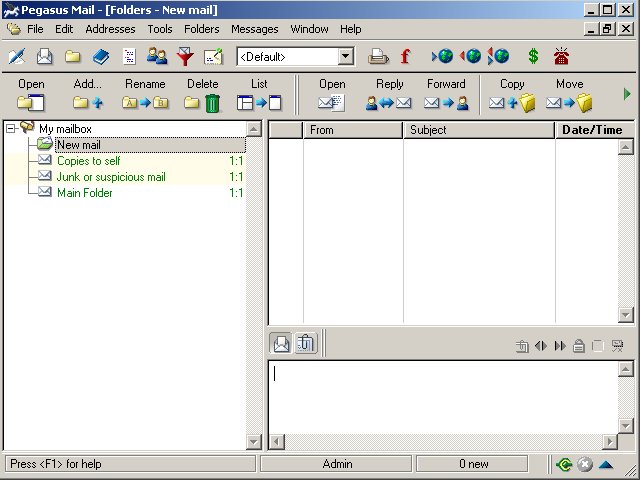Sort messages by From column header
Image resolution: width=640 pixels, height=480 pixels.
click(x=353, y=130)
